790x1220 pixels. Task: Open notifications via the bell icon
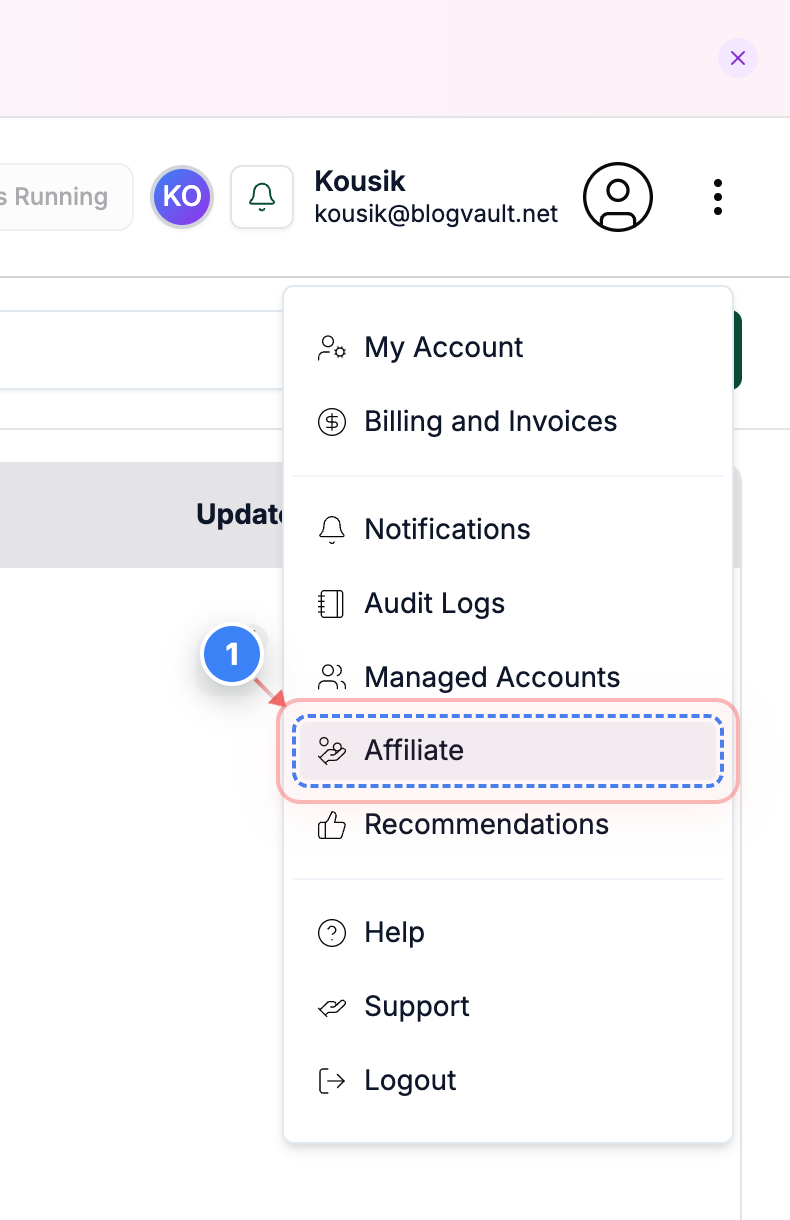261,197
